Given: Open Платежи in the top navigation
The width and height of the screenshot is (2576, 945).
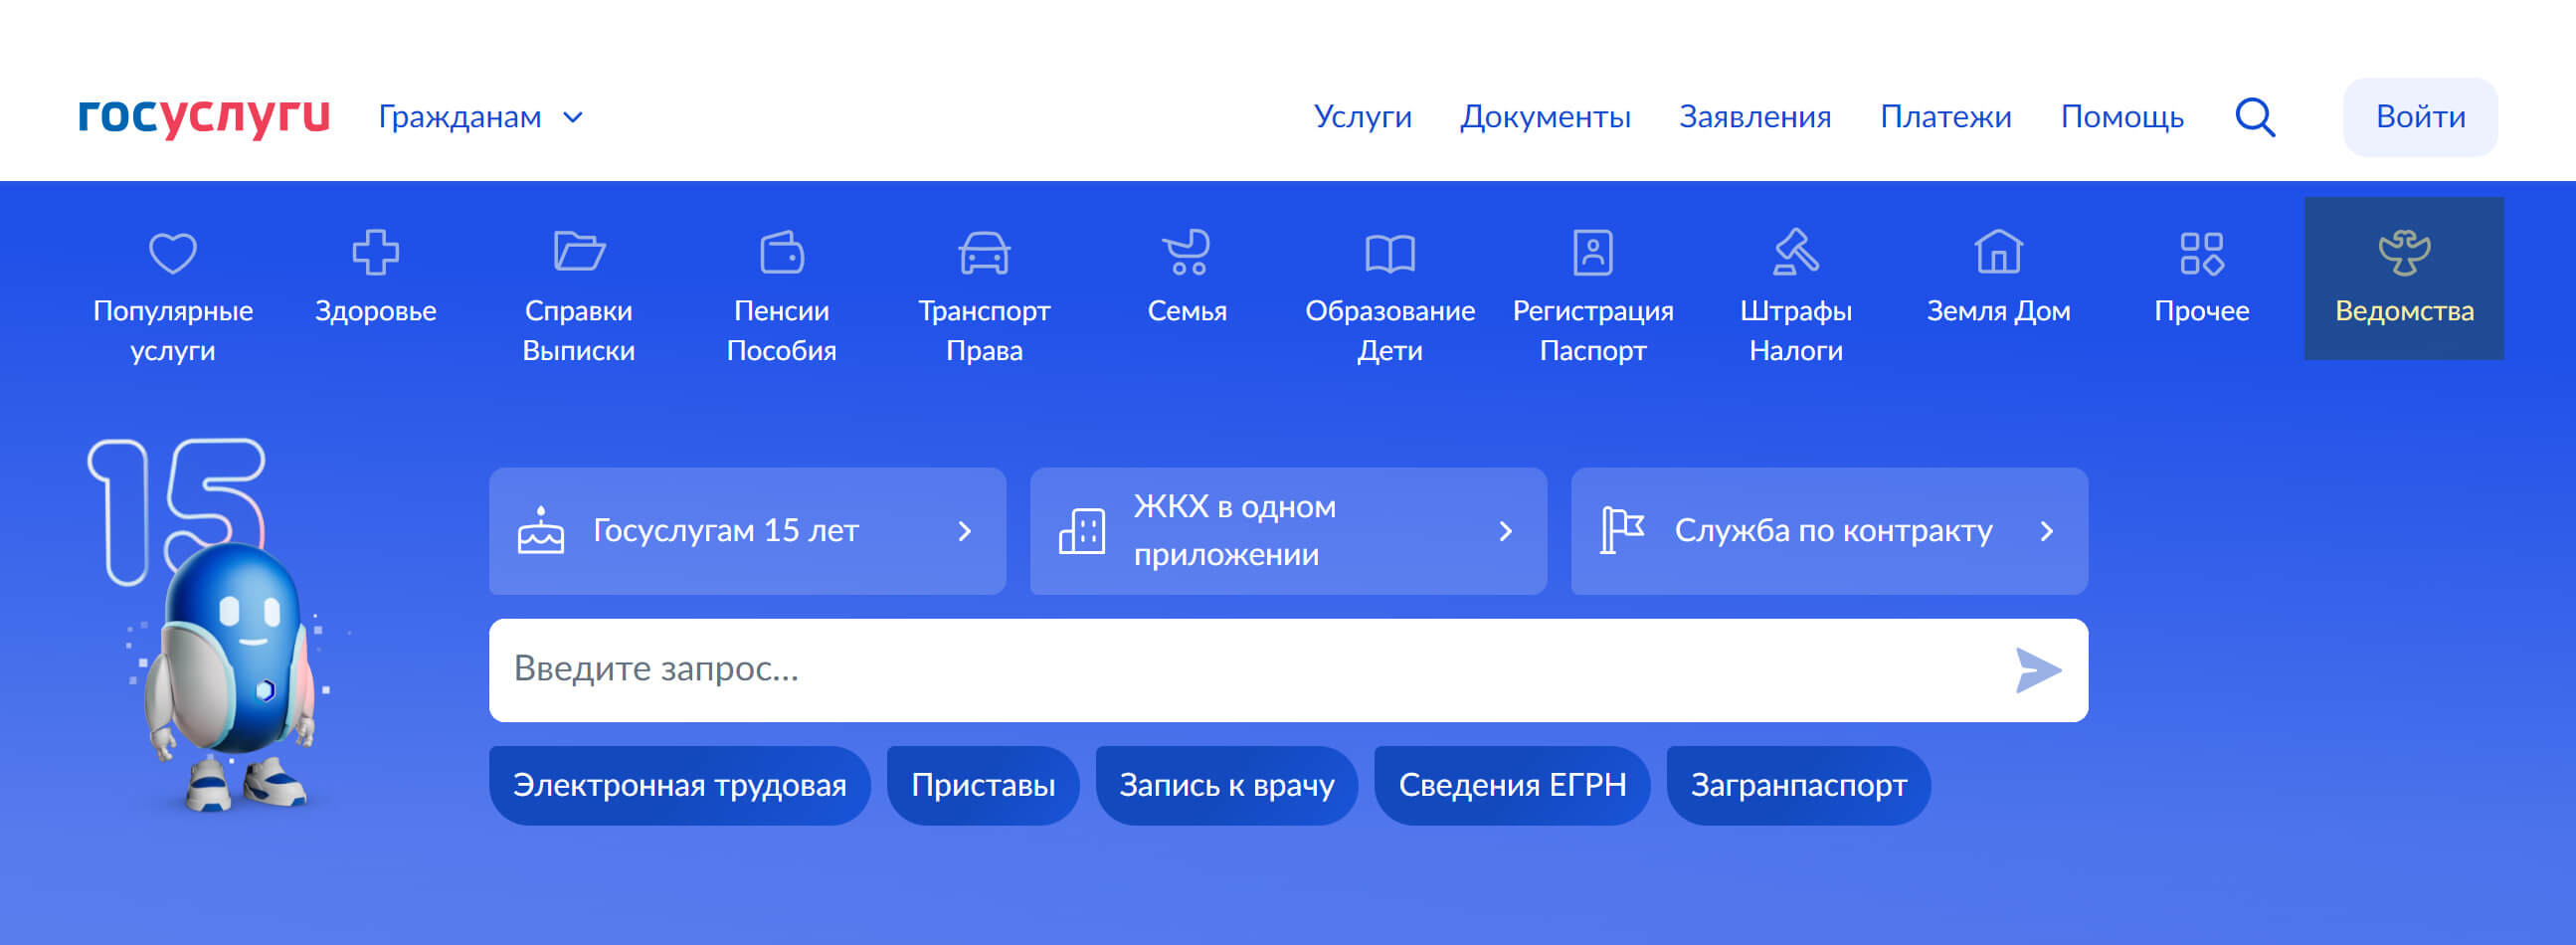Looking at the screenshot, I should 1945,117.
